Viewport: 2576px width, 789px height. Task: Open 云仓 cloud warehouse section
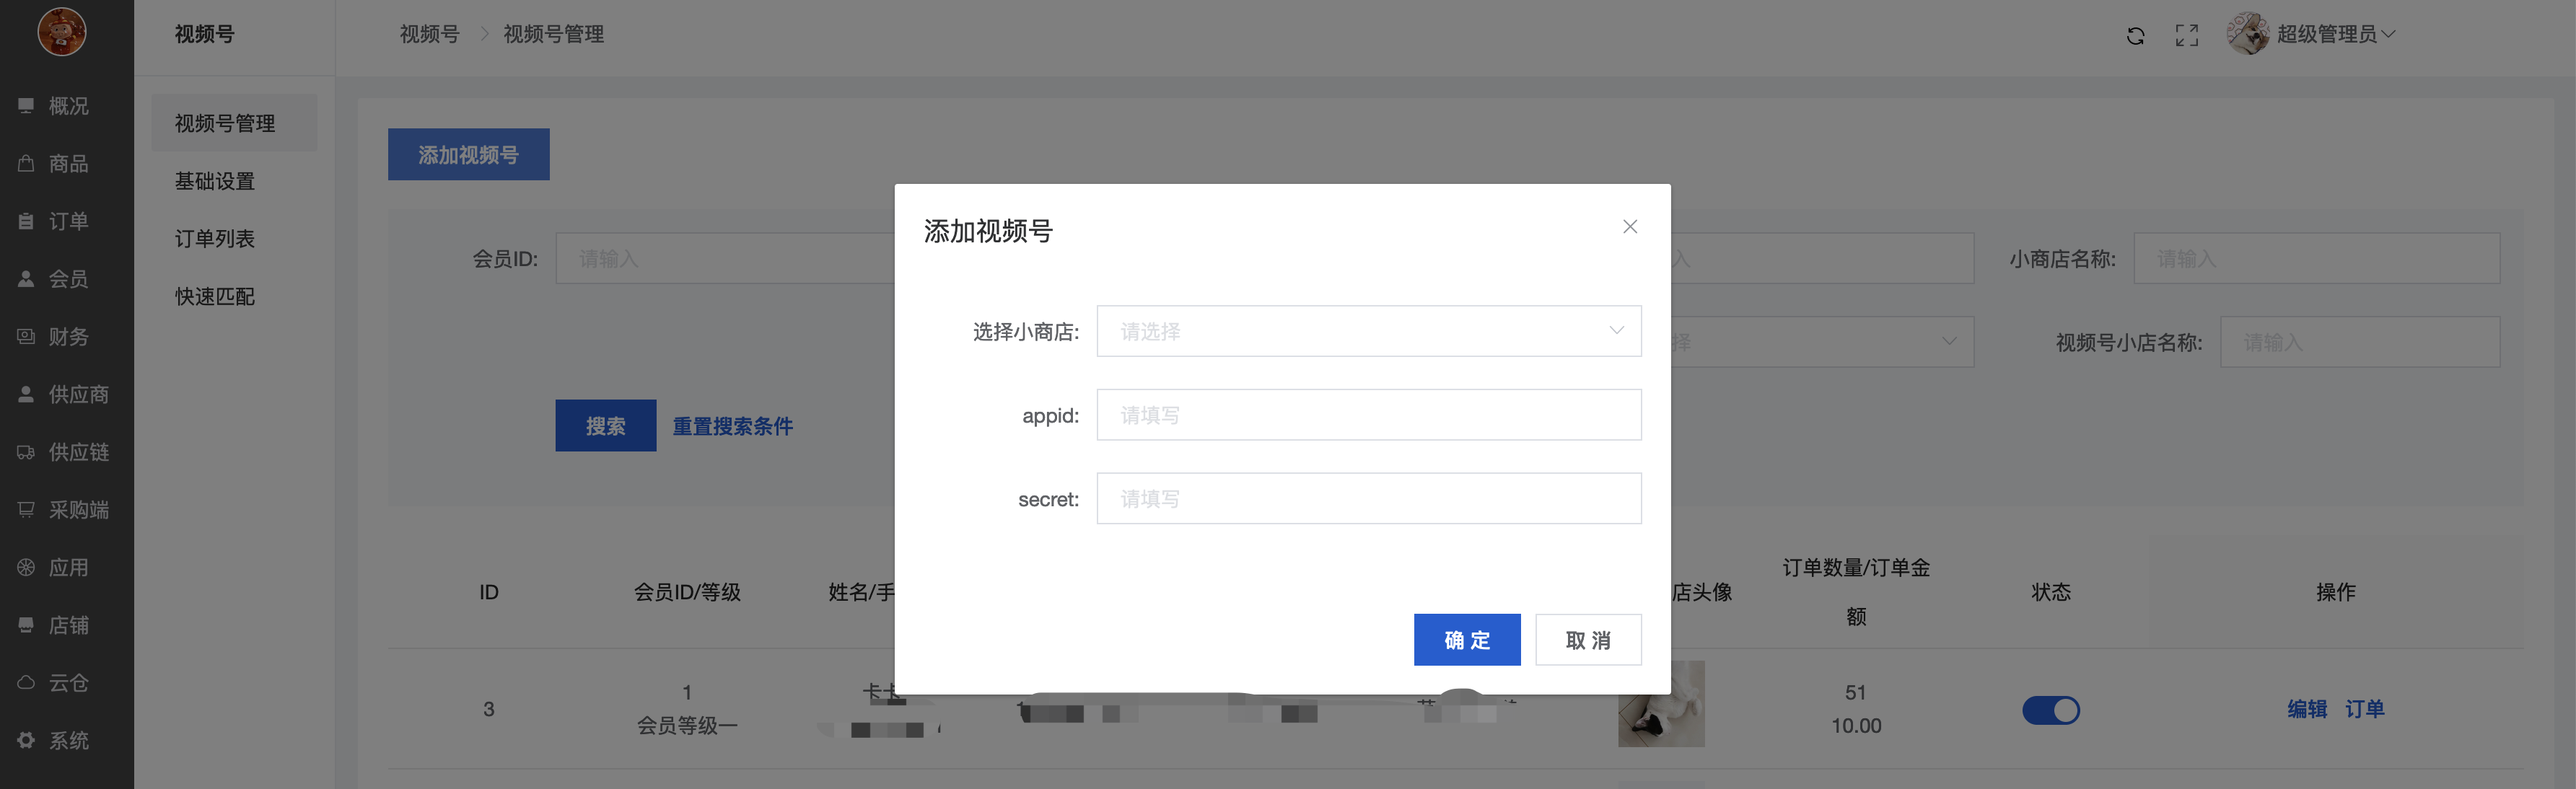coord(67,683)
